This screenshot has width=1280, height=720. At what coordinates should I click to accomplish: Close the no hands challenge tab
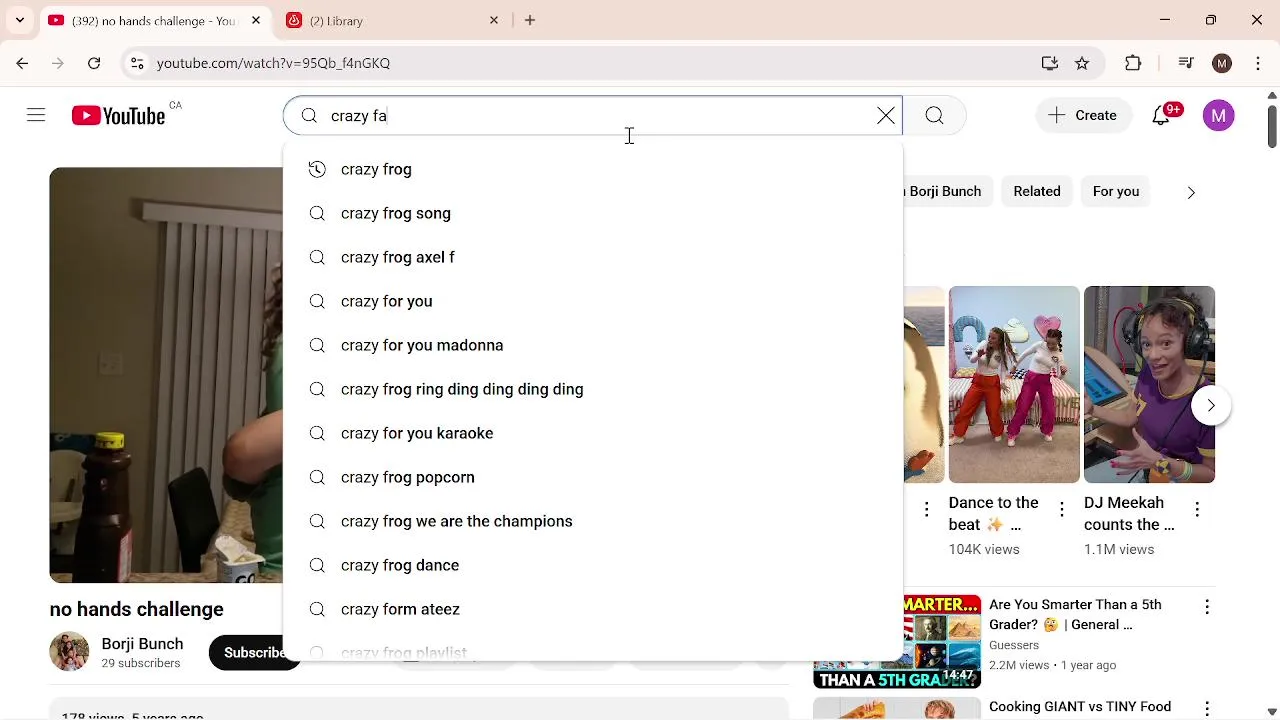(256, 20)
